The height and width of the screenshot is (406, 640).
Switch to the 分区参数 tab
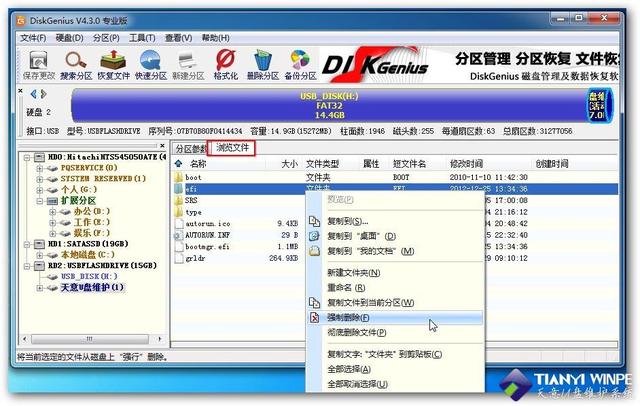pyautogui.click(x=190, y=149)
